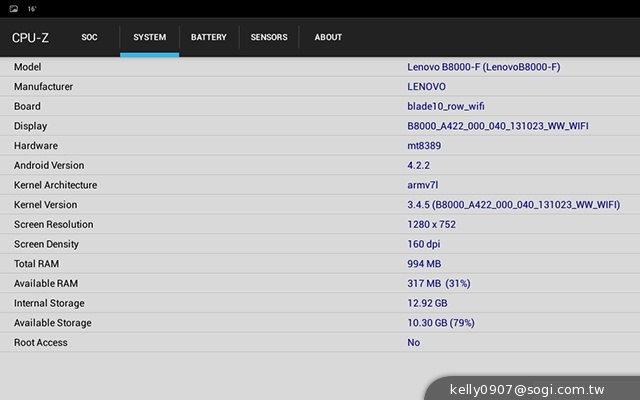Select the Board row
The width and height of the screenshot is (640, 400).
[320, 106]
